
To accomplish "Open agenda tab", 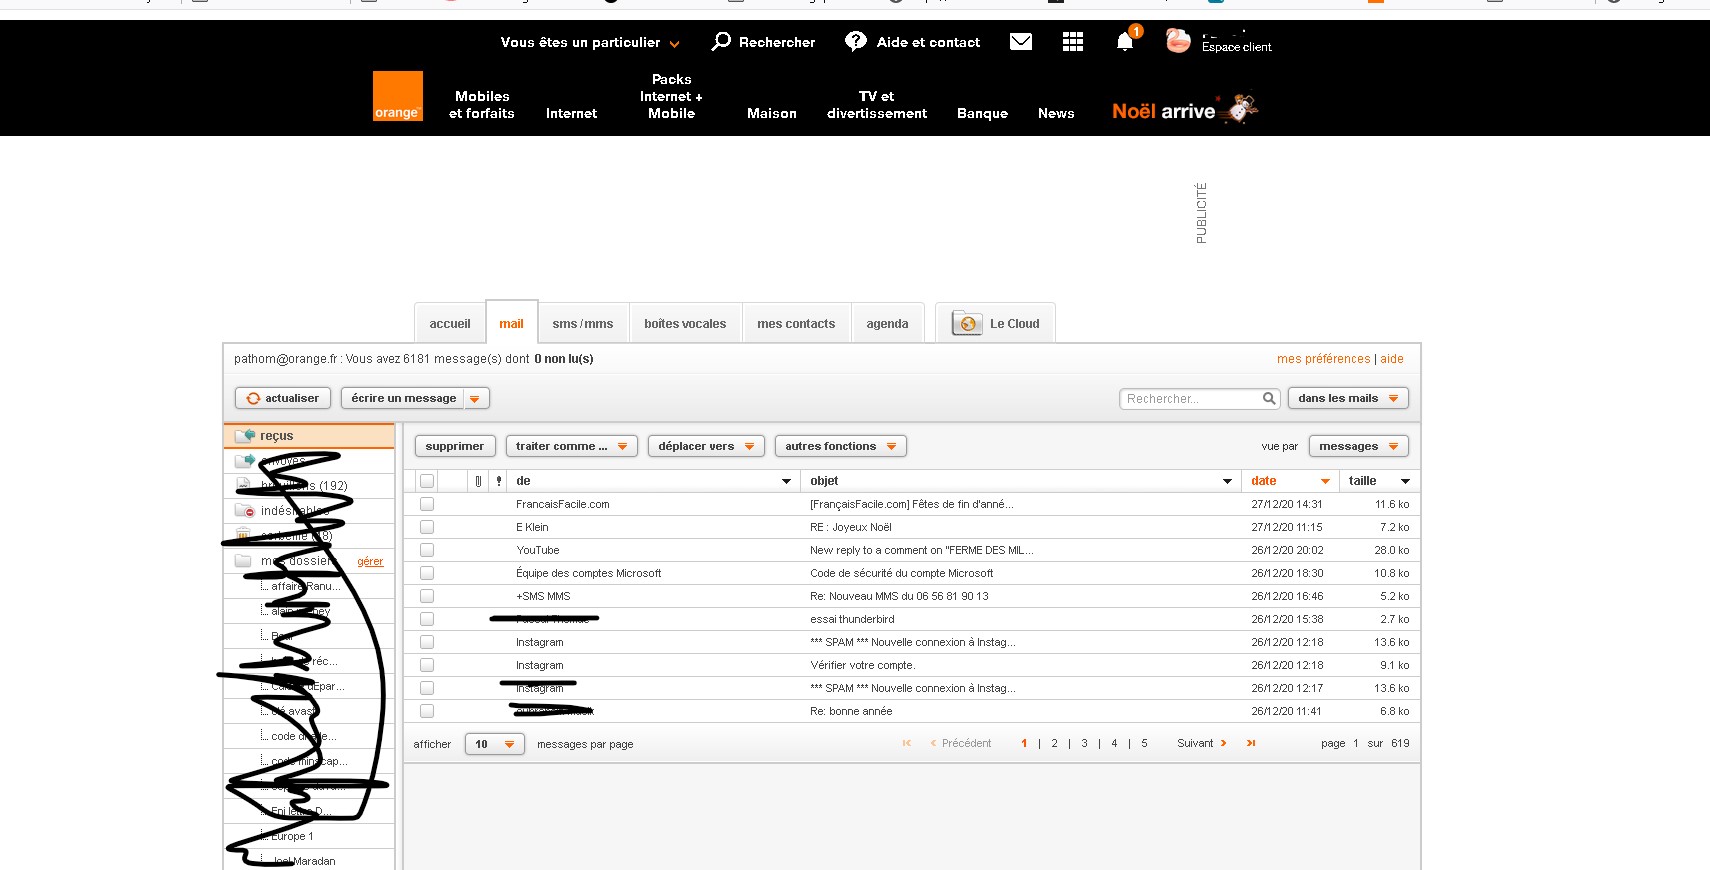I will pos(887,323).
